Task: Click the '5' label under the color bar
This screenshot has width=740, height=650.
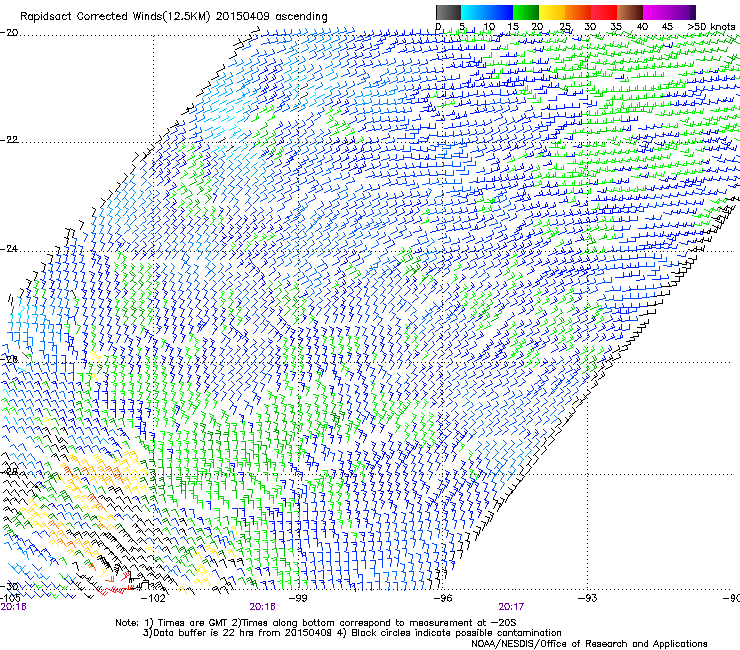Action: pyautogui.click(x=462, y=27)
